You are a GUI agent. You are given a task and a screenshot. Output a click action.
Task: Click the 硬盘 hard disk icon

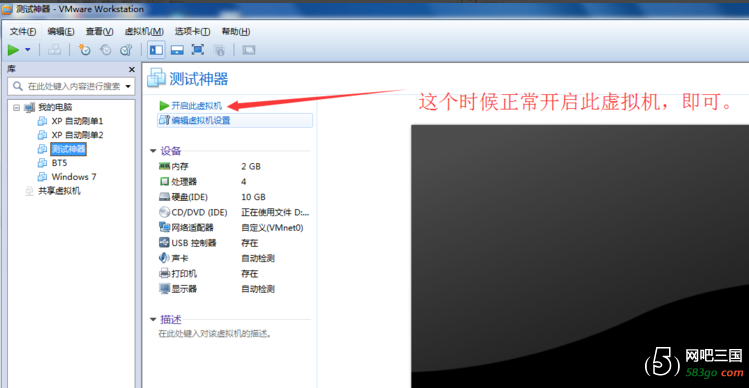point(164,197)
